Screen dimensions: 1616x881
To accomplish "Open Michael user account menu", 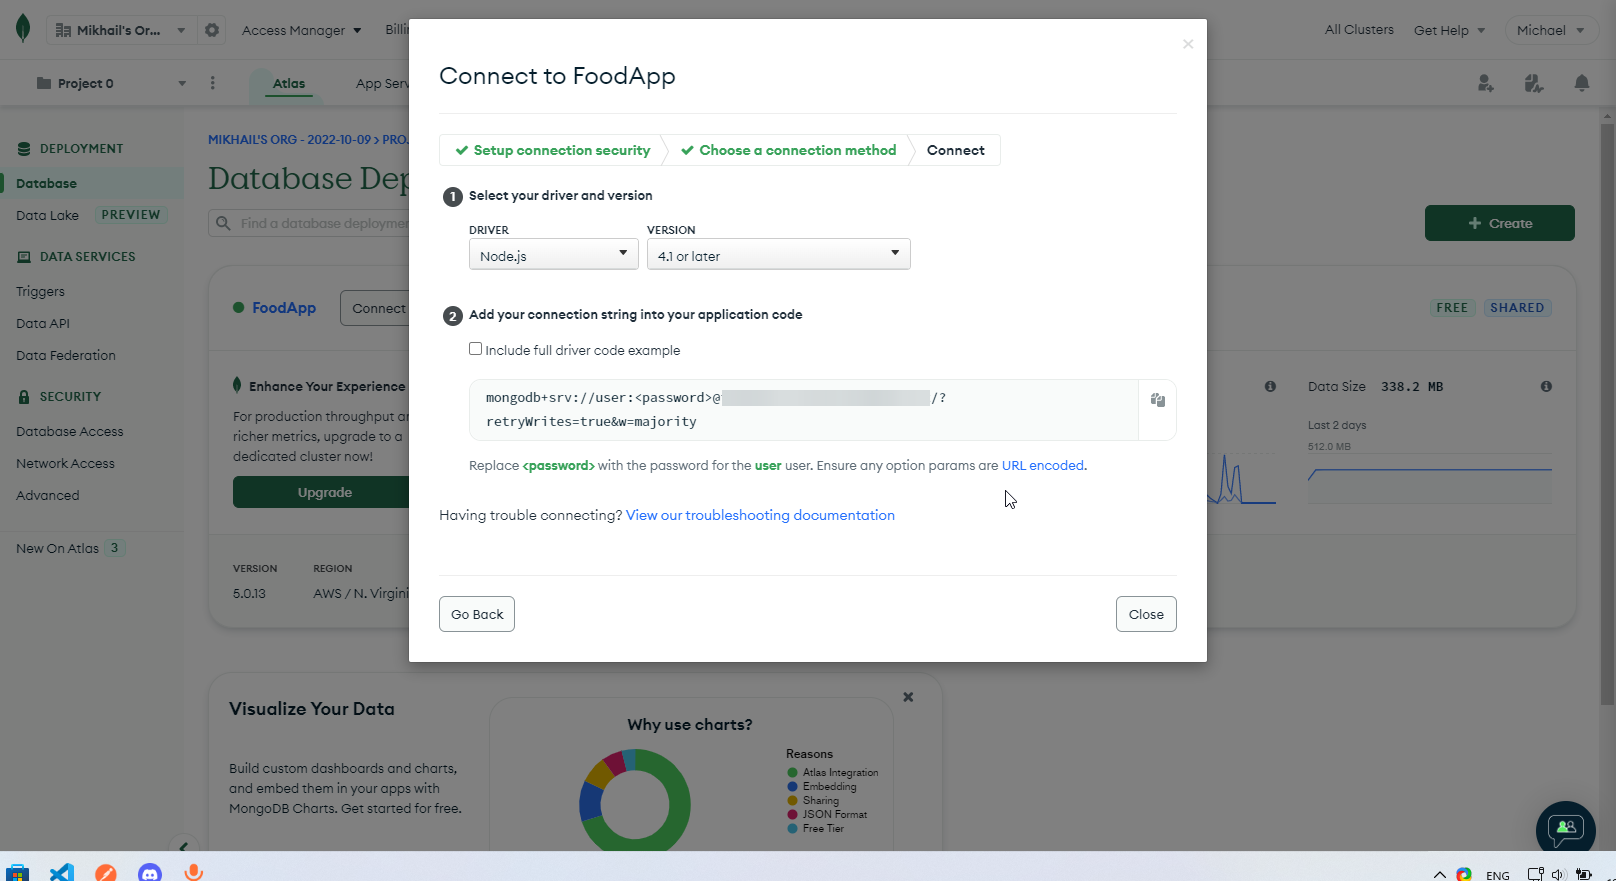I will click(x=1551, y=30).
